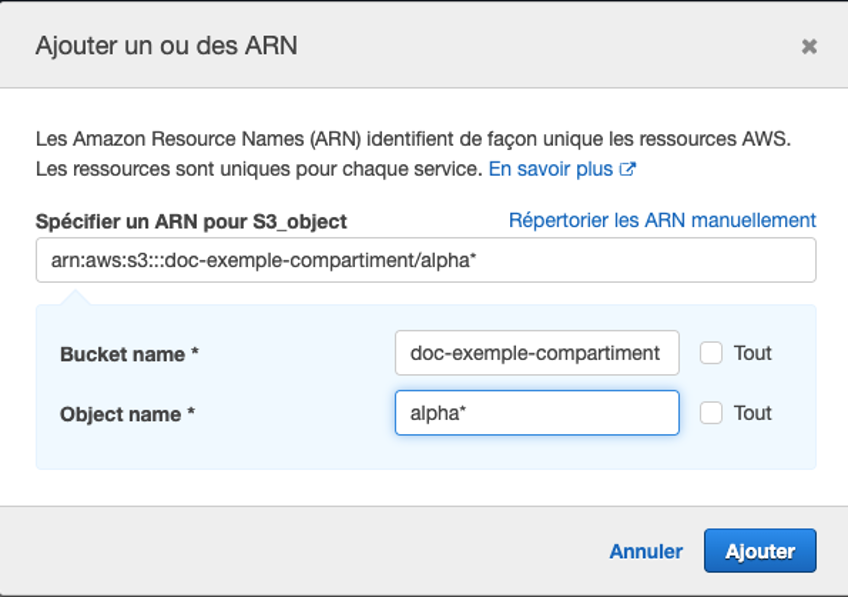Viewport: 849px width, 597px height.
Task: Click the 'Spécifier un ARN pour S3_object' label
Action: pyautogui.click(x=191, y=222)
